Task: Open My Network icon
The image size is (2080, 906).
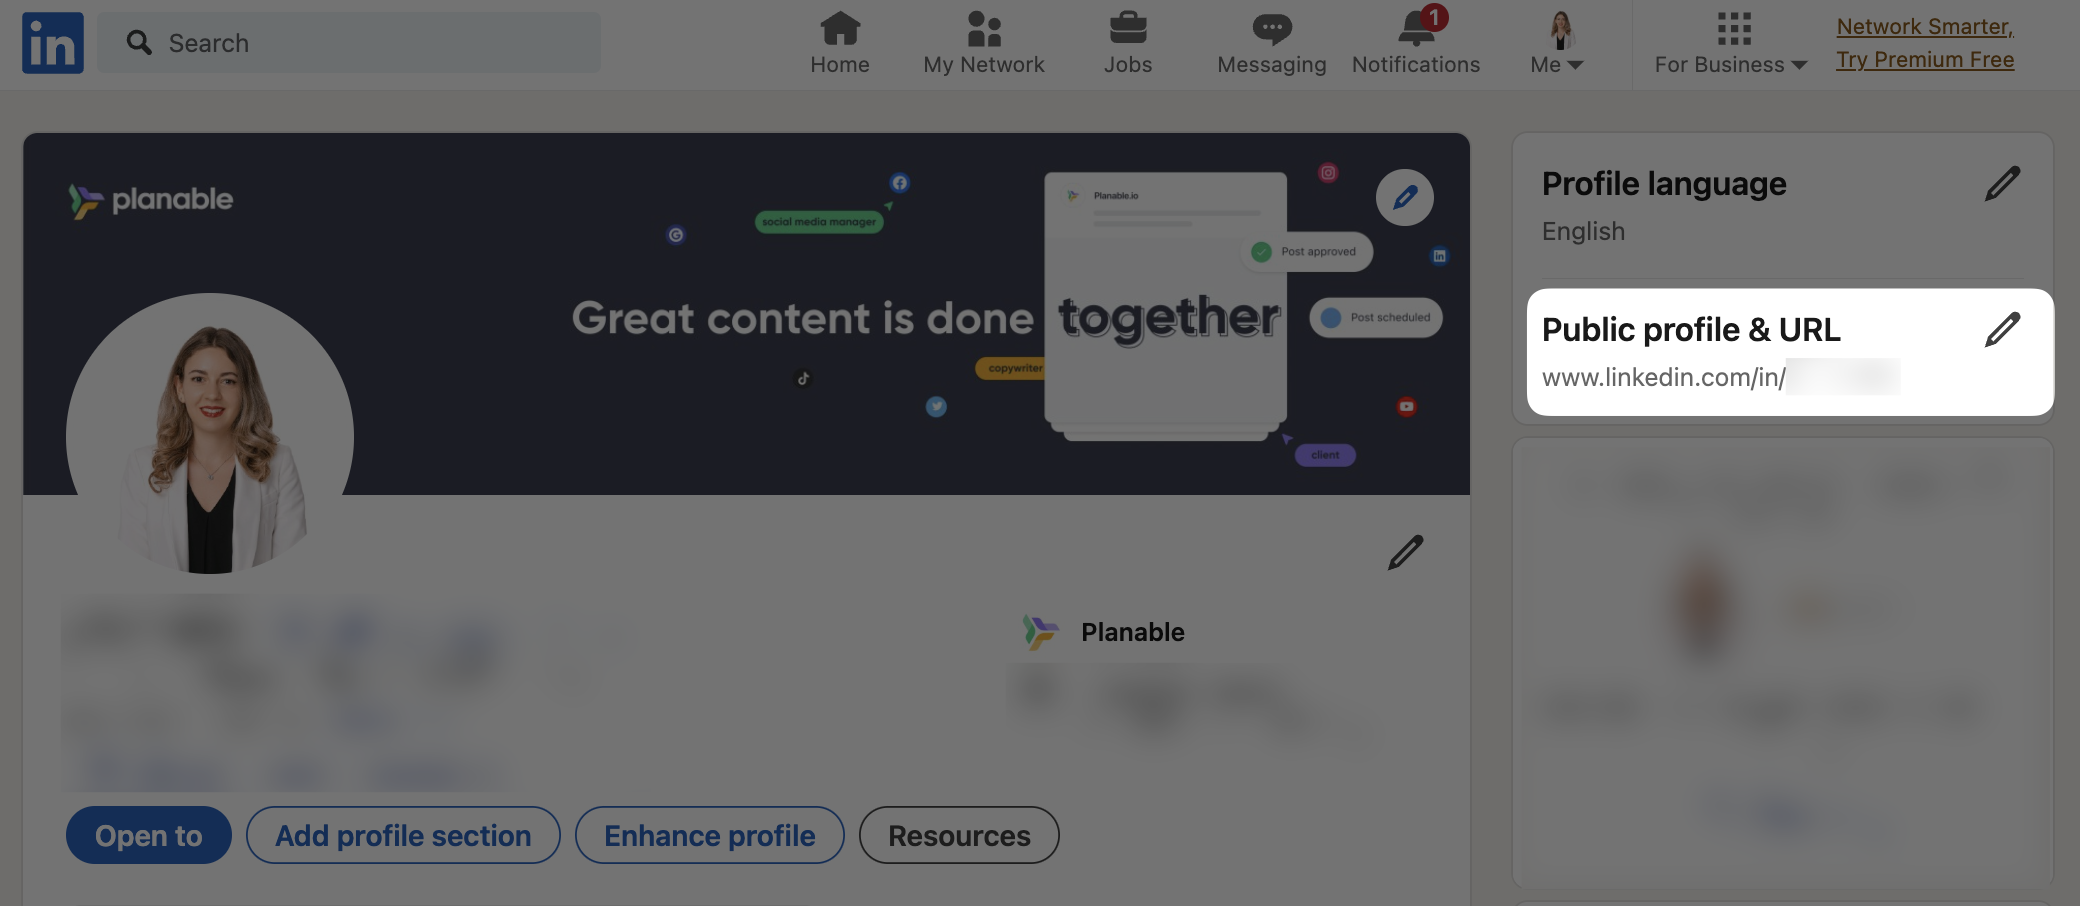Action: [x=984, y=28]
